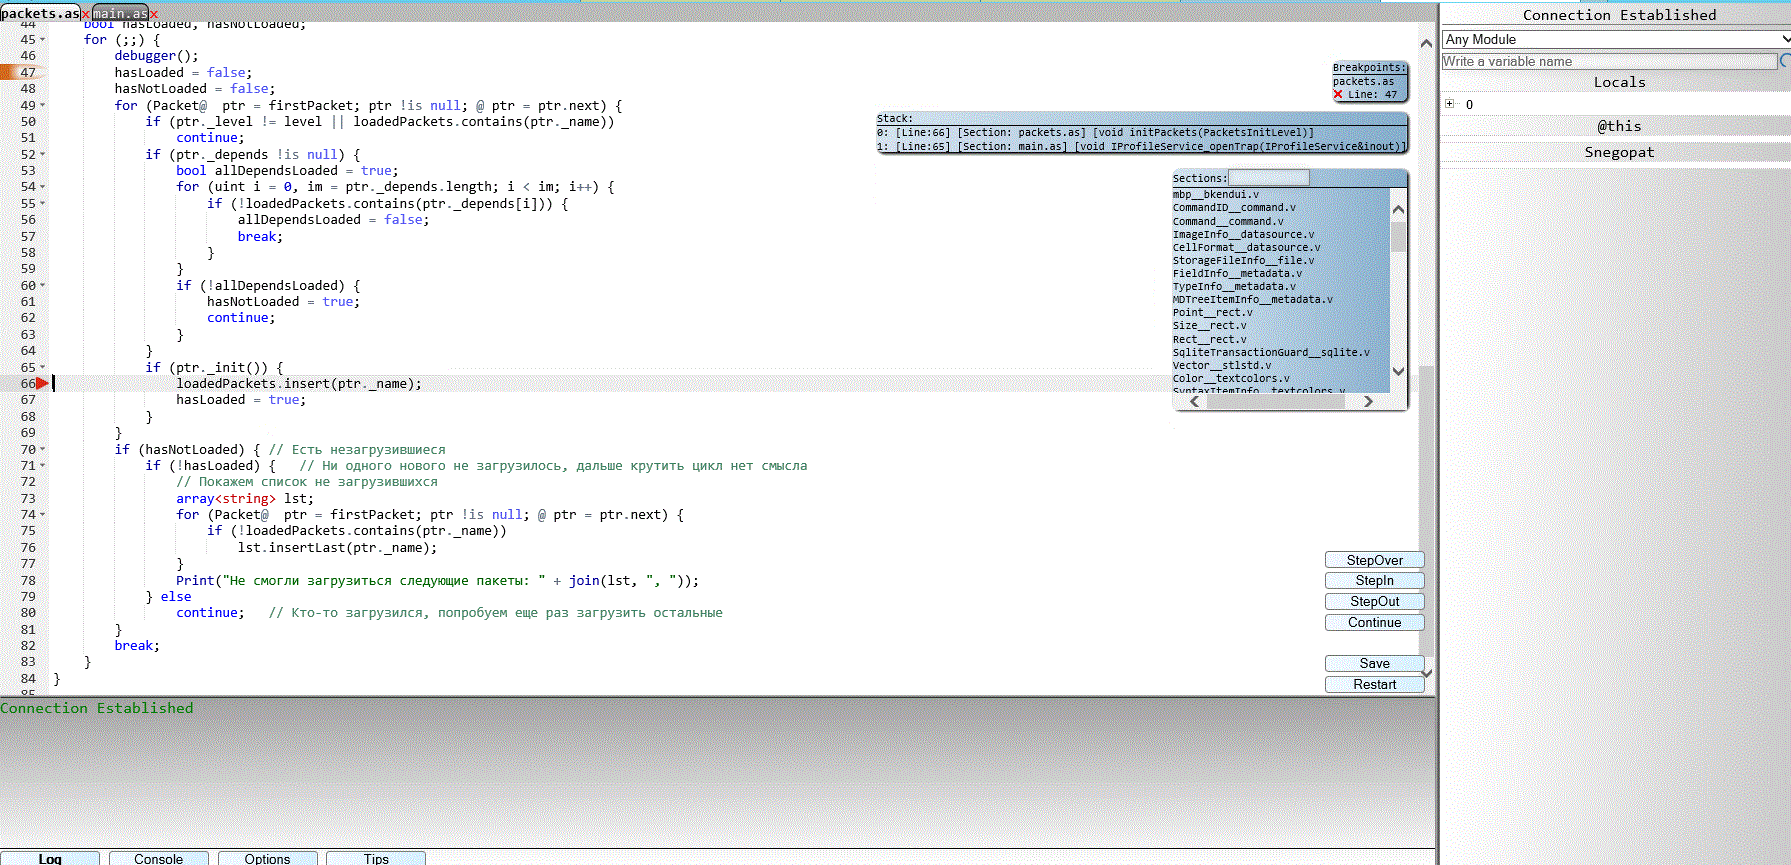Click the StepOut button
This screenshot has height=865, width=1791.
(1374, 601)
